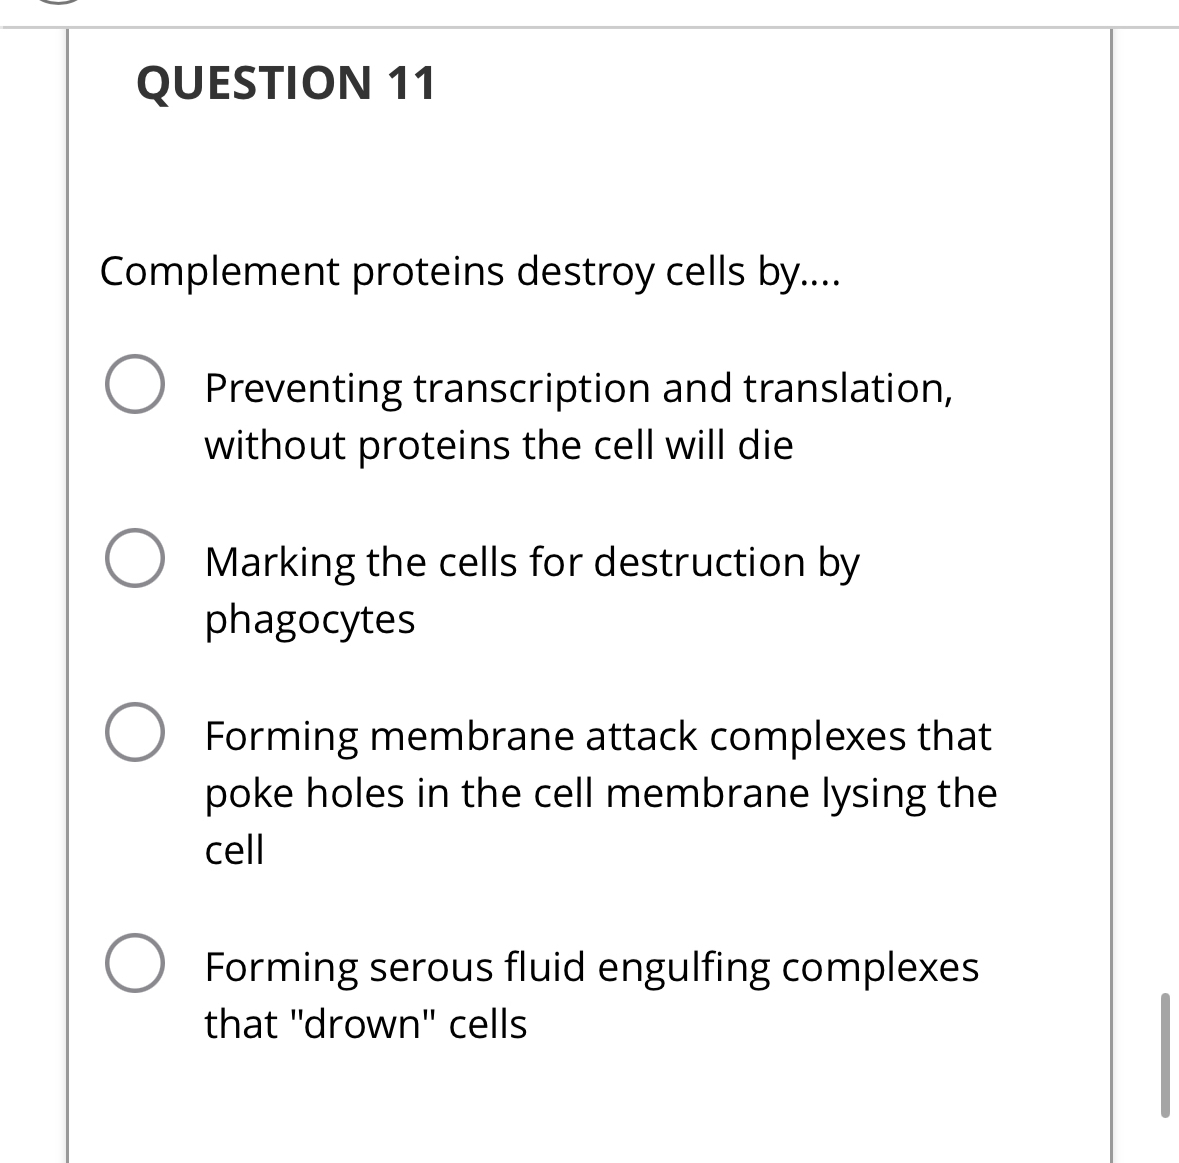Click the text that says 'drown' cells
Image resolution: width=1179 pixels, height=1163 pixels.
tap(365, 1022)
